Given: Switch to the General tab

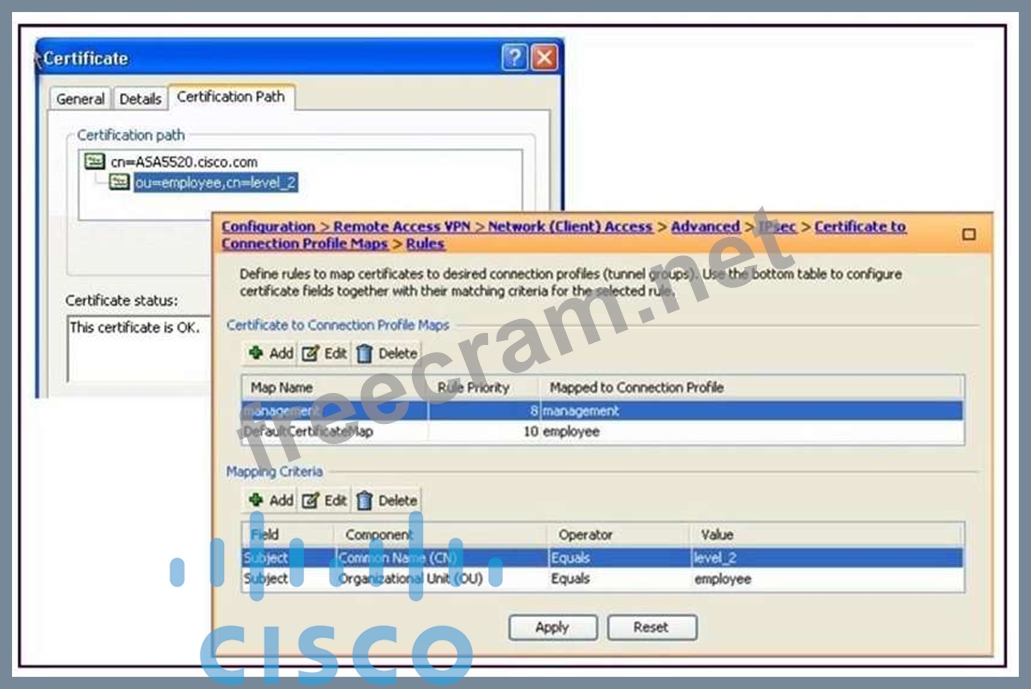Looking at the screenshot, I should click(80, 99).
